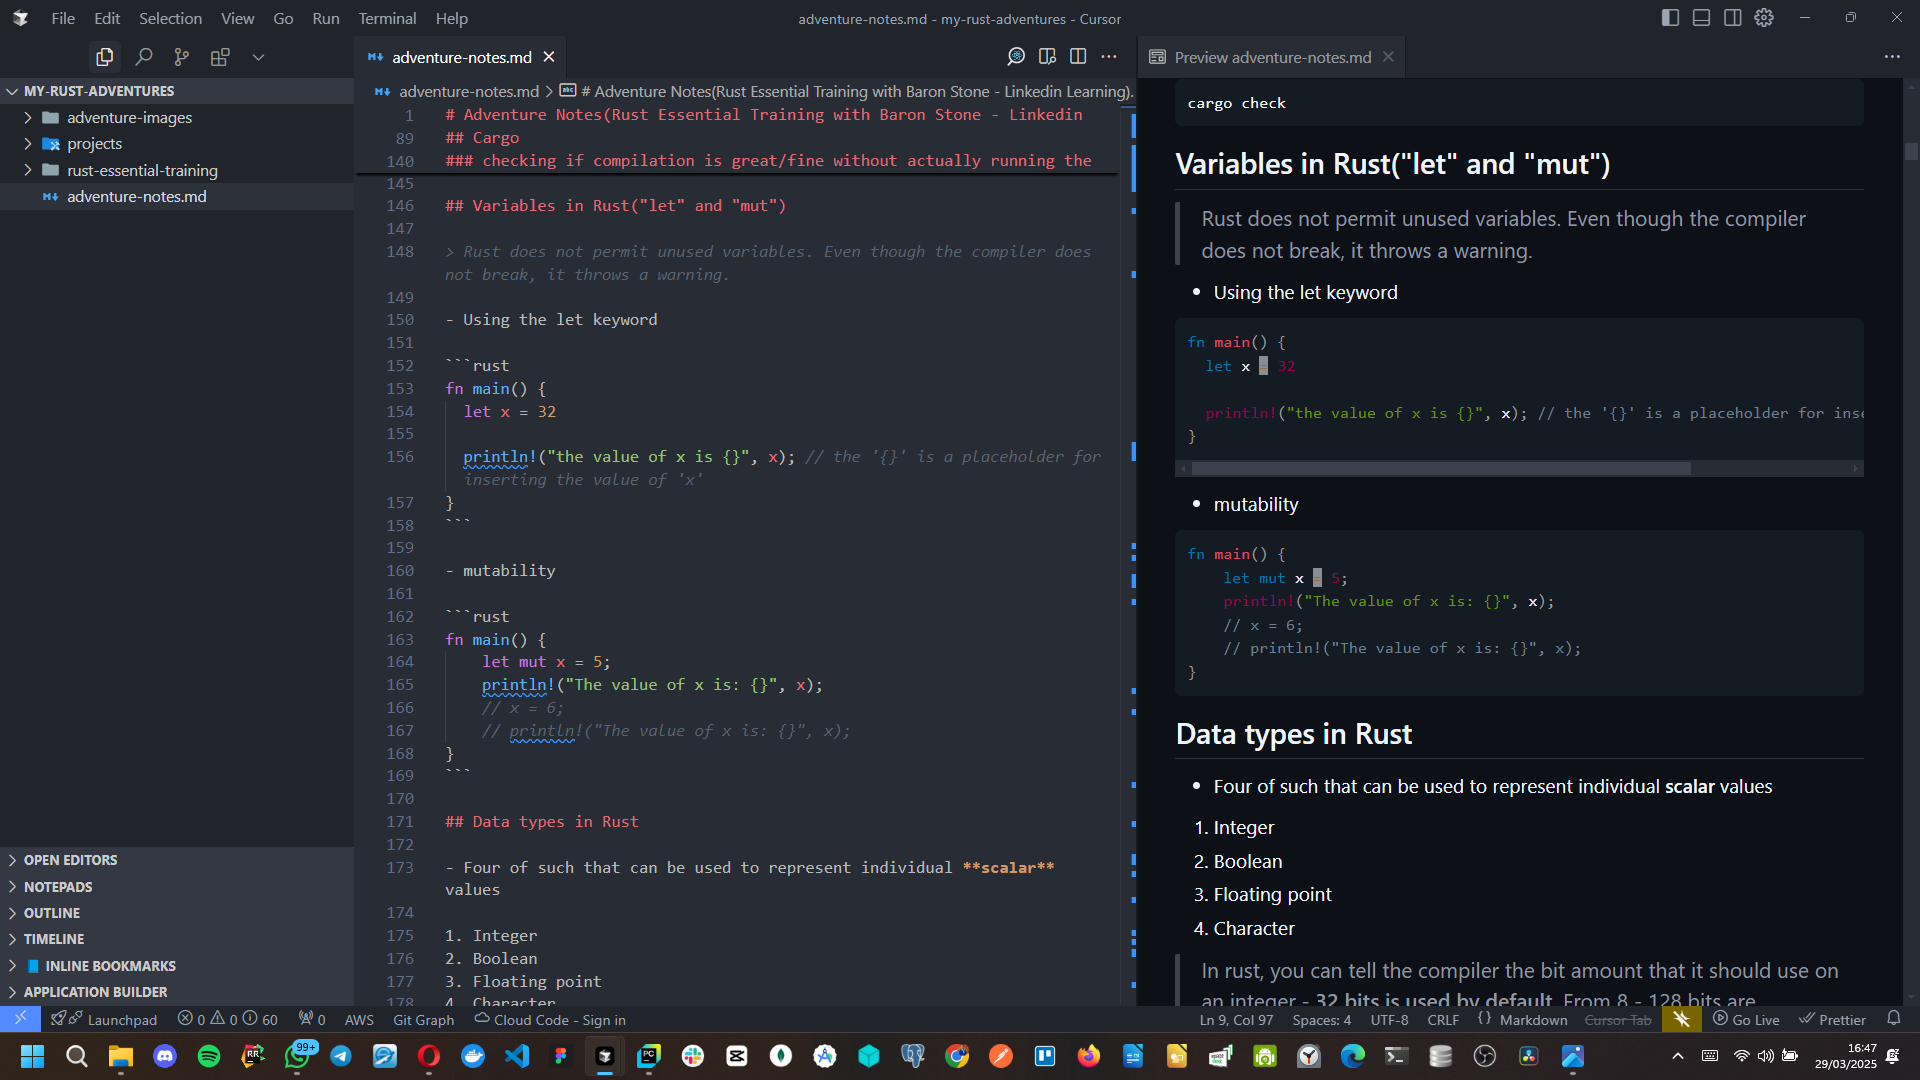Select adventure-notes.md in the file tree
The image size is (1920, 1080).
136,197
